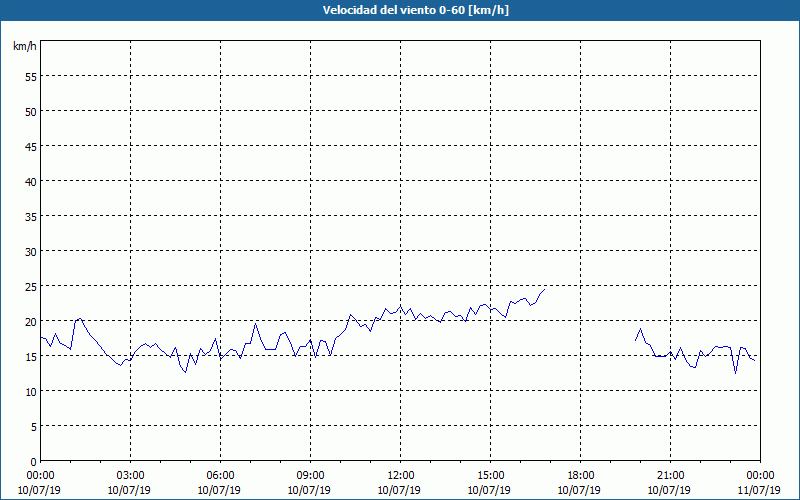Click the 15:00 time label on the x-axis
Viewport: 800px width, 500px height.
490,476
